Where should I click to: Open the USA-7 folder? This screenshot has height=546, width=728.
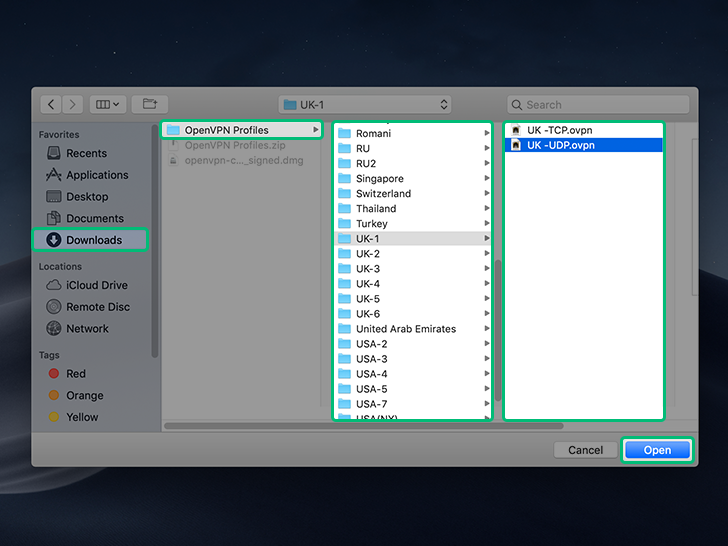tap(412, 404)
